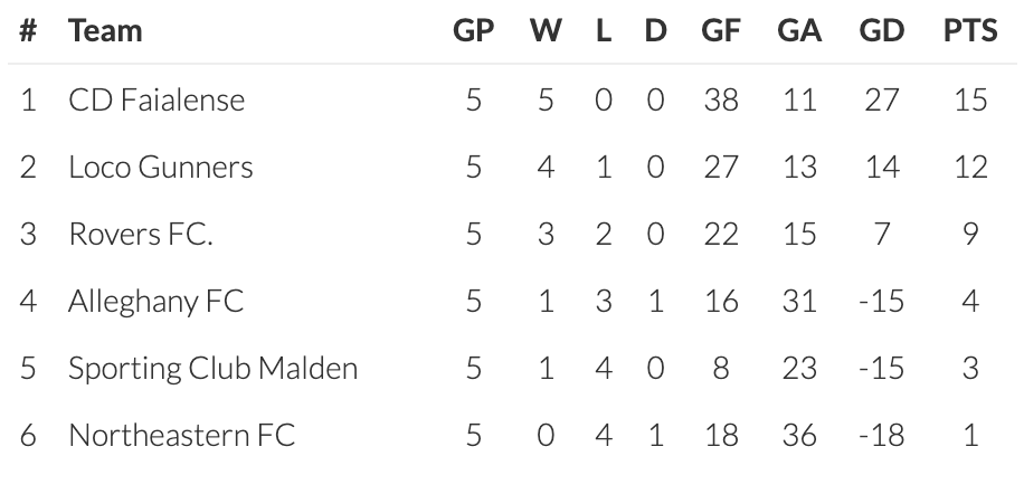1024x494 pixels.
Task: Sort table by GD header
Action: coord(881,31)
